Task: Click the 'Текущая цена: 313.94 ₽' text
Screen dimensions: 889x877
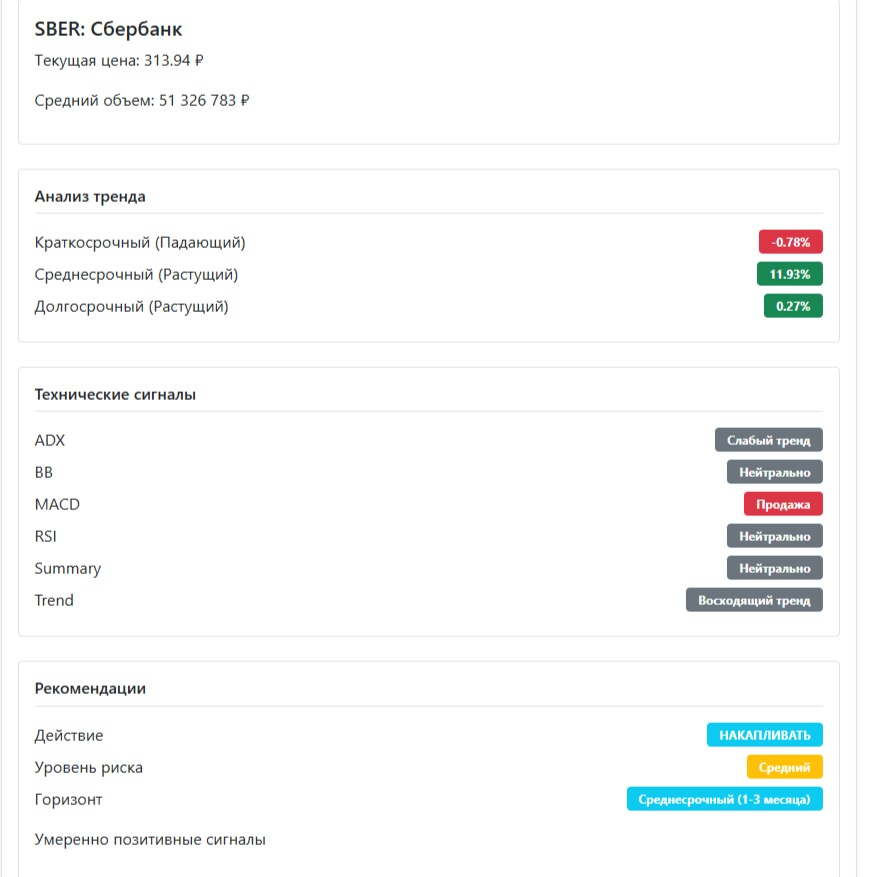Action: 119,60
